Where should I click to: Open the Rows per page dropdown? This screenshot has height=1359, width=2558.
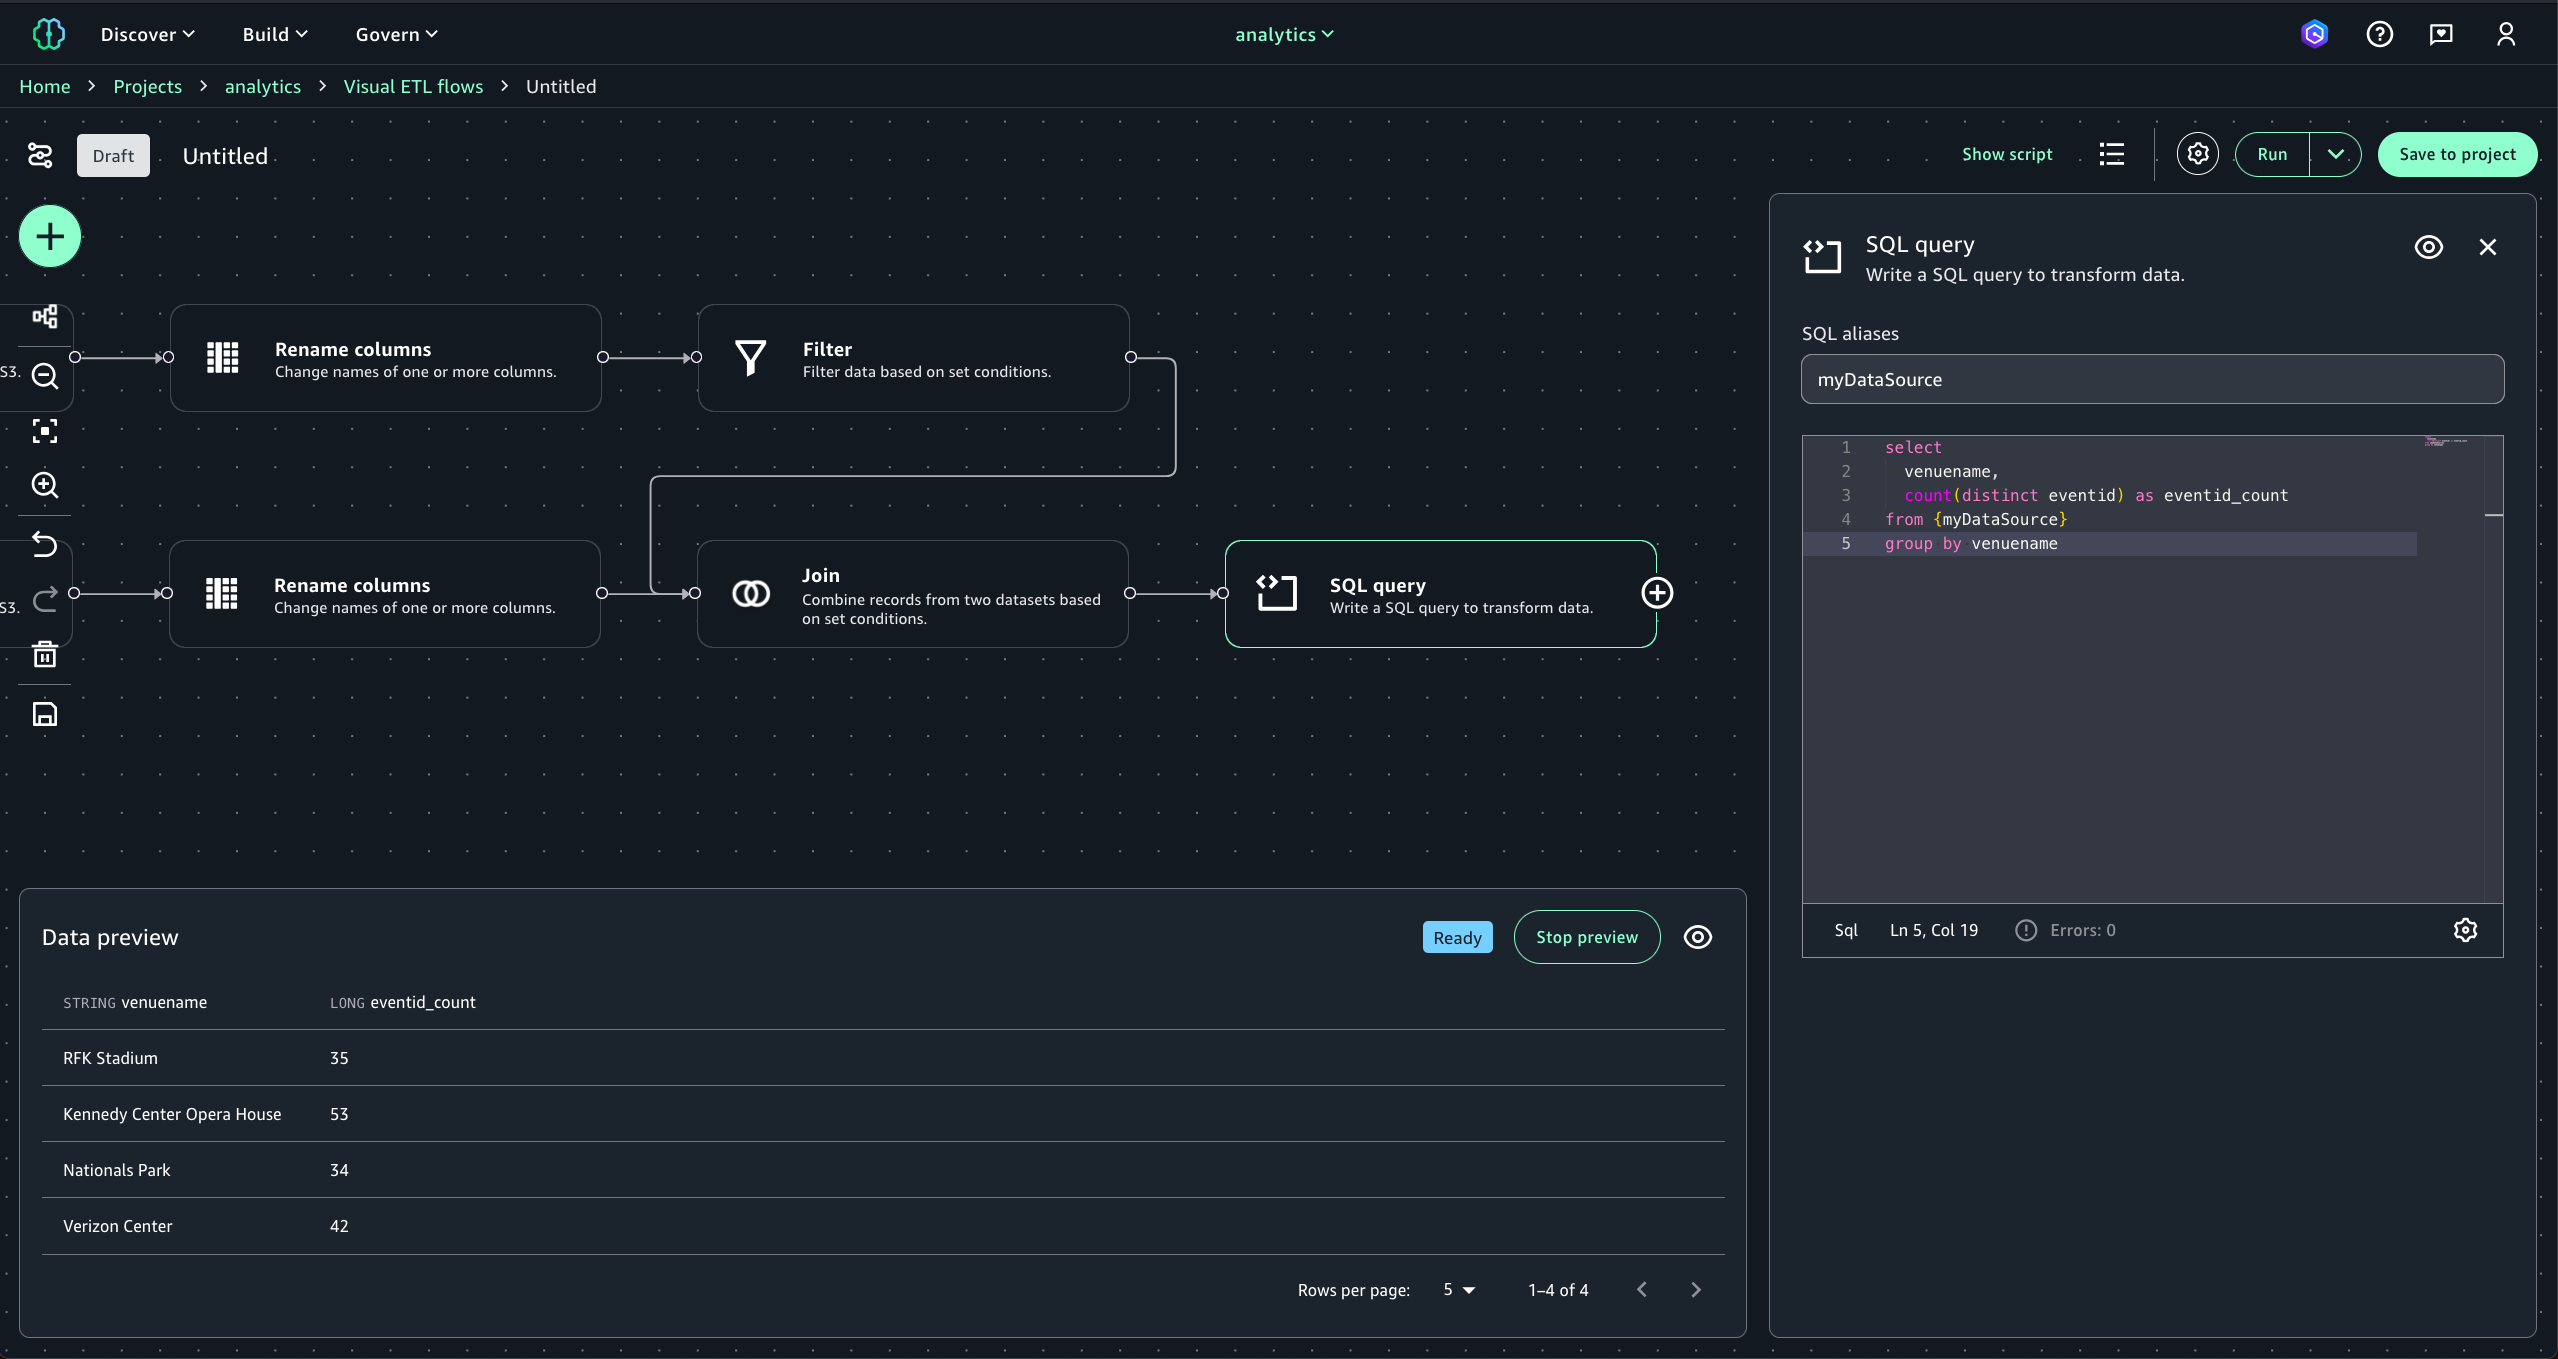[1459, 1290]
